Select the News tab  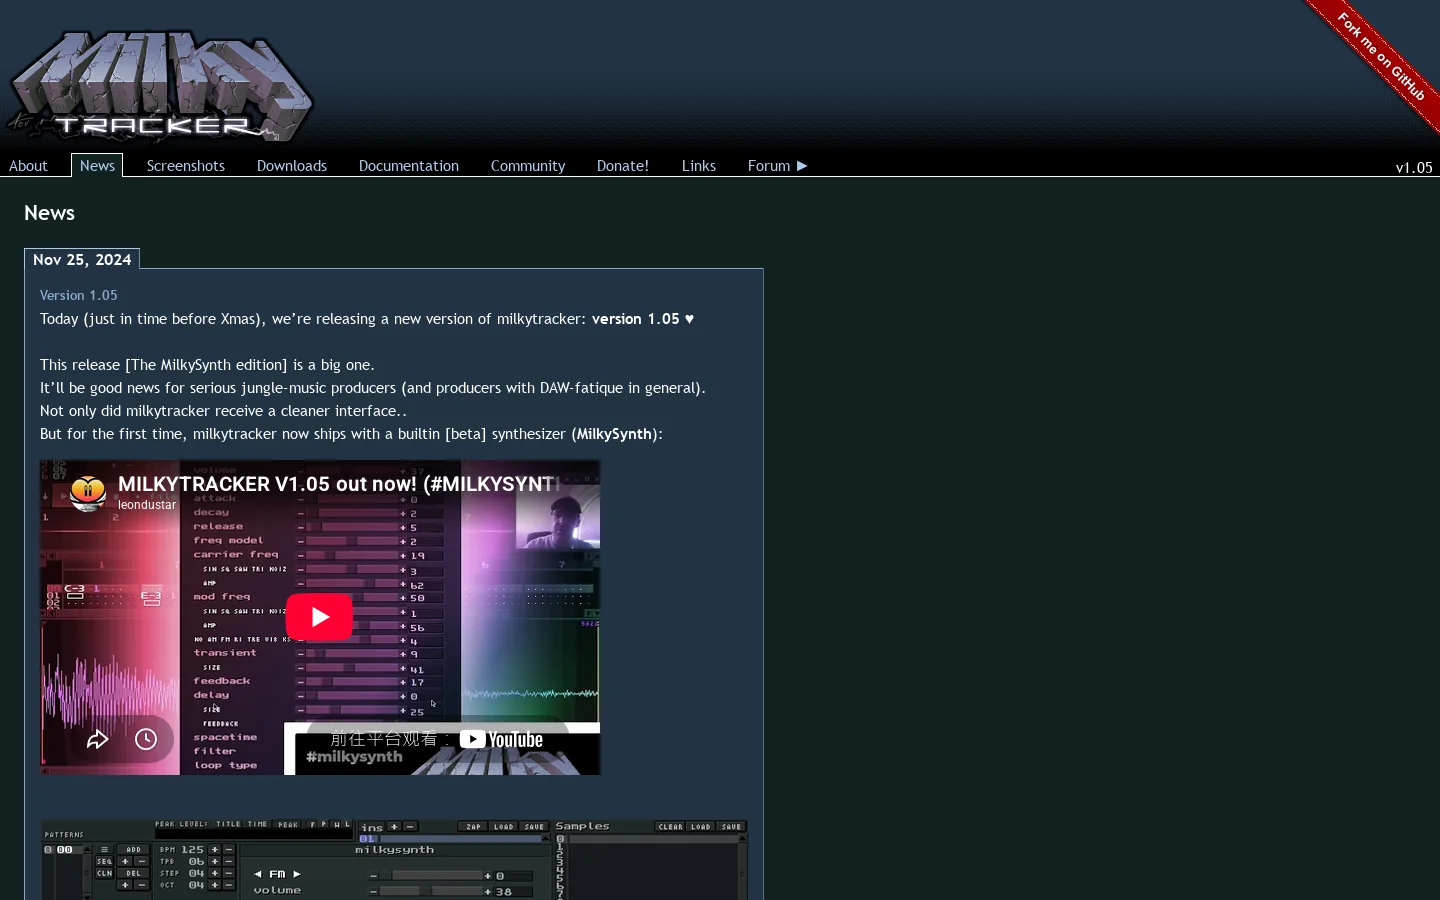pyautogui.click(x=97, y=166)
